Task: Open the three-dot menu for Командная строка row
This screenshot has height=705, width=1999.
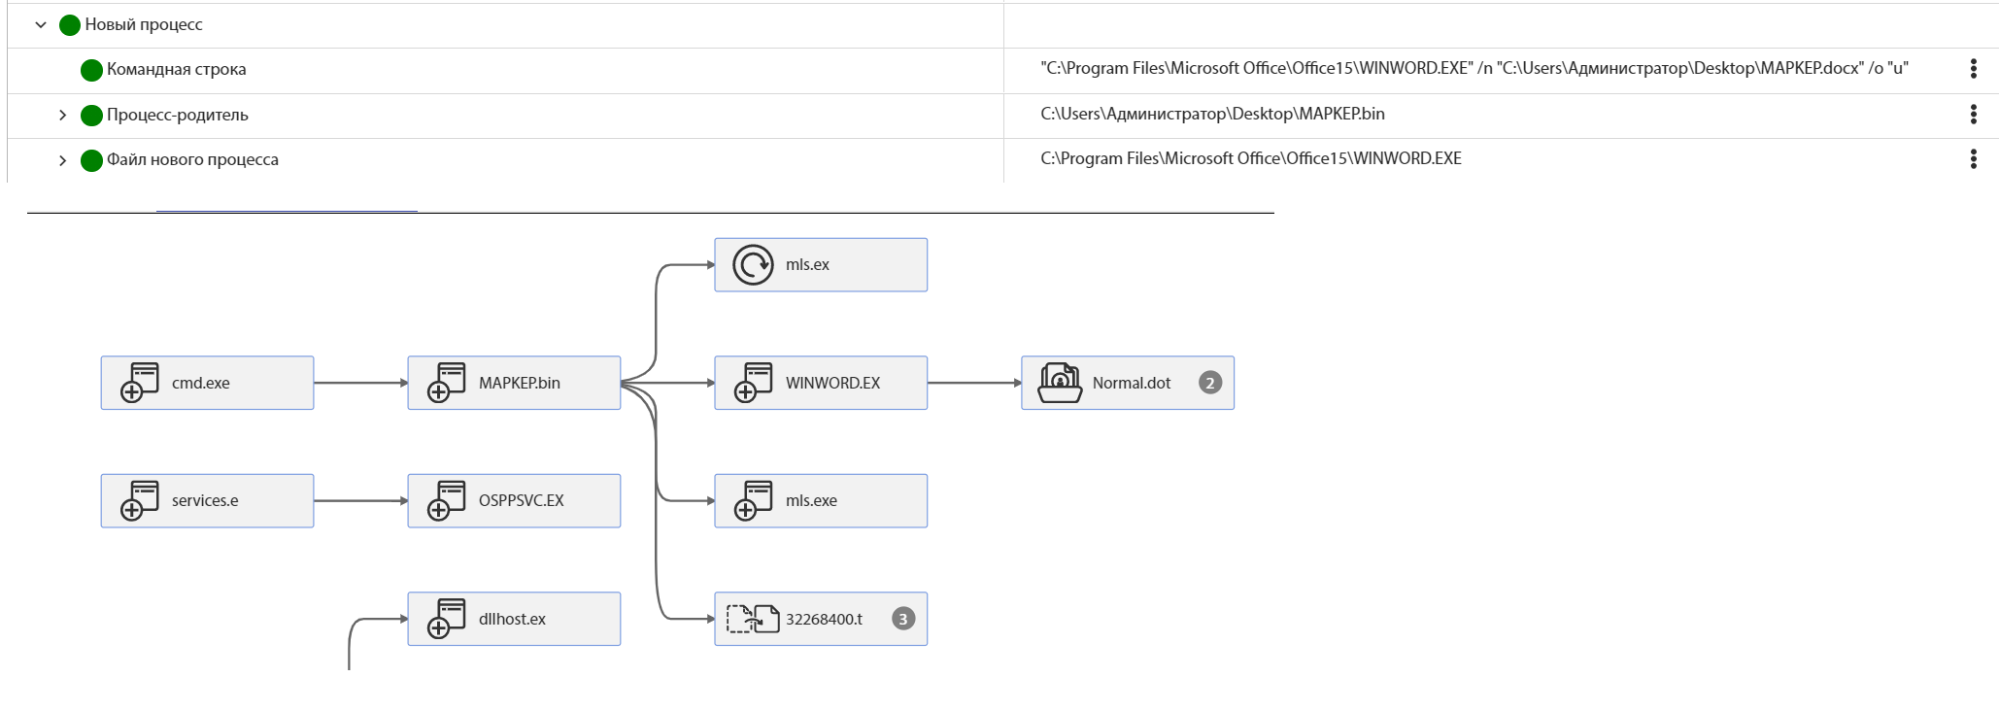Action: pyautogui.click(x=1973, y=69)
